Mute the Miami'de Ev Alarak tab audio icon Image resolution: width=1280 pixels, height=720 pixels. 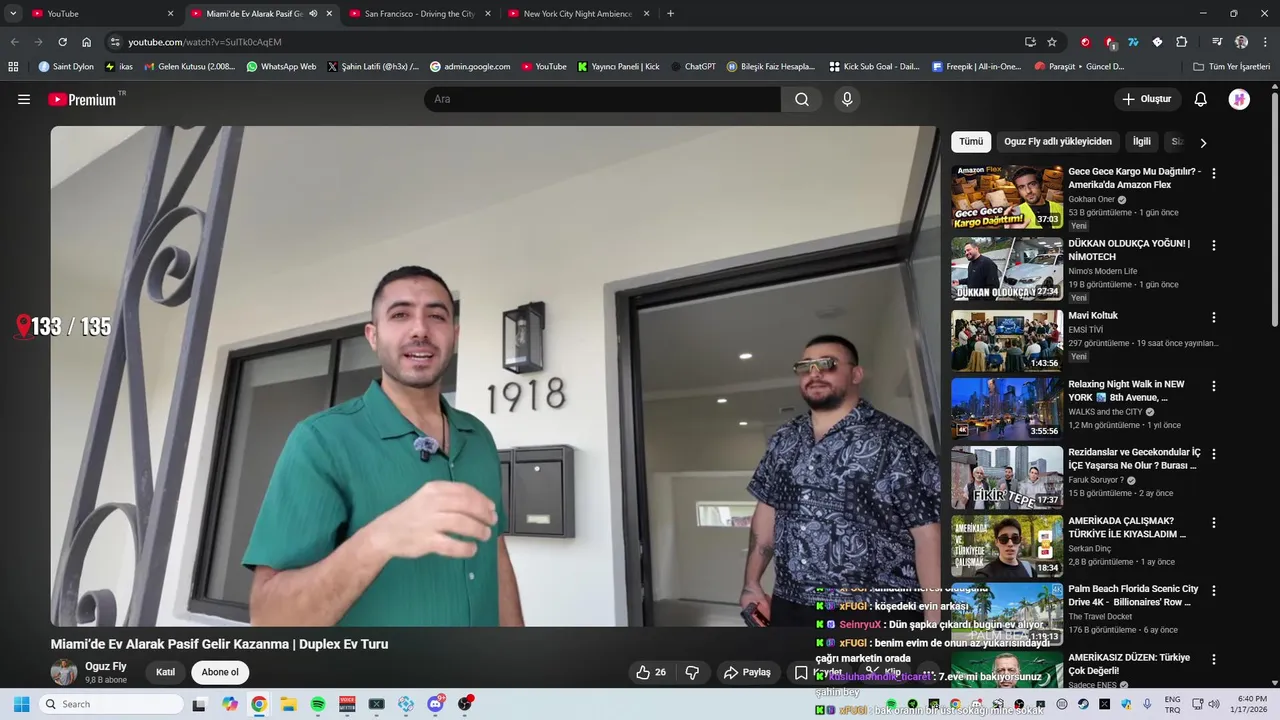pyautogui.click(x=313, y=14)
